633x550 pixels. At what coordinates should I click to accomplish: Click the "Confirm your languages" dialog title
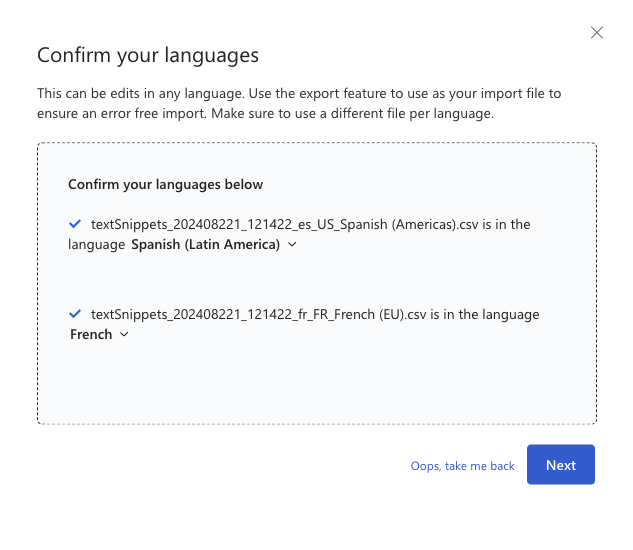(x=148, y=55)
